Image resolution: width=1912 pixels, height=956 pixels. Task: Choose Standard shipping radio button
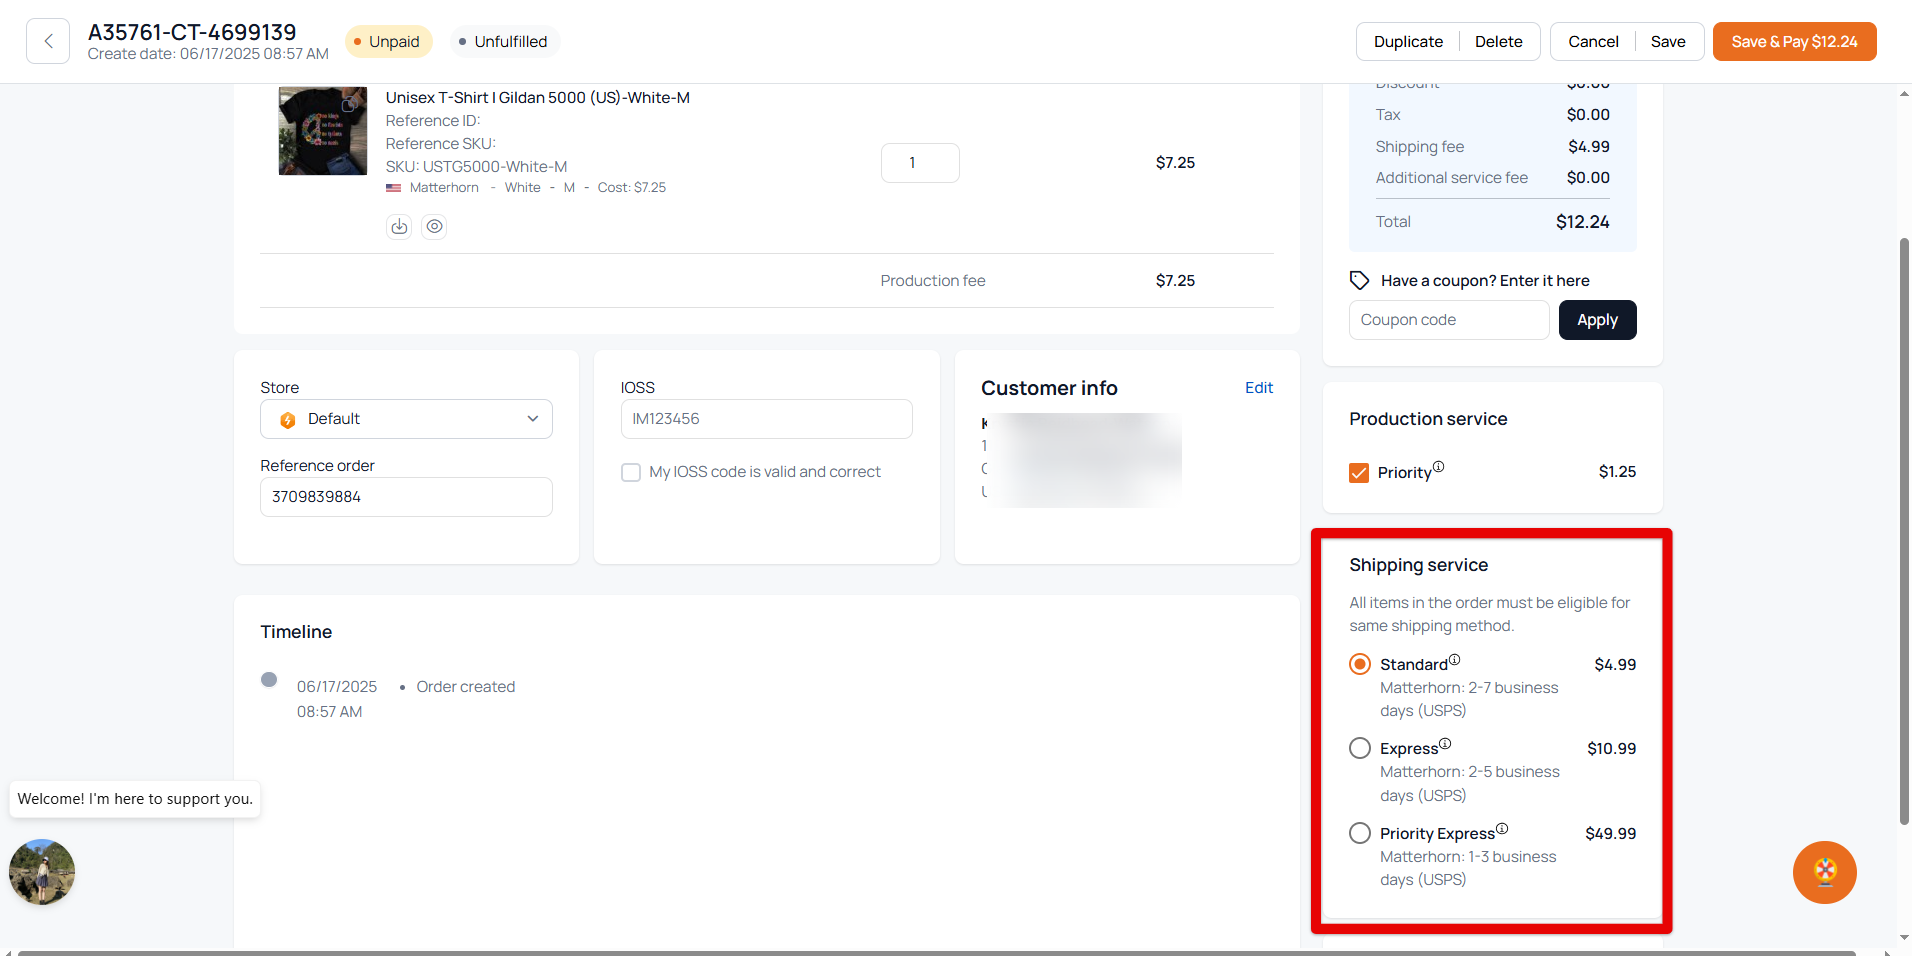(1360, 664)
